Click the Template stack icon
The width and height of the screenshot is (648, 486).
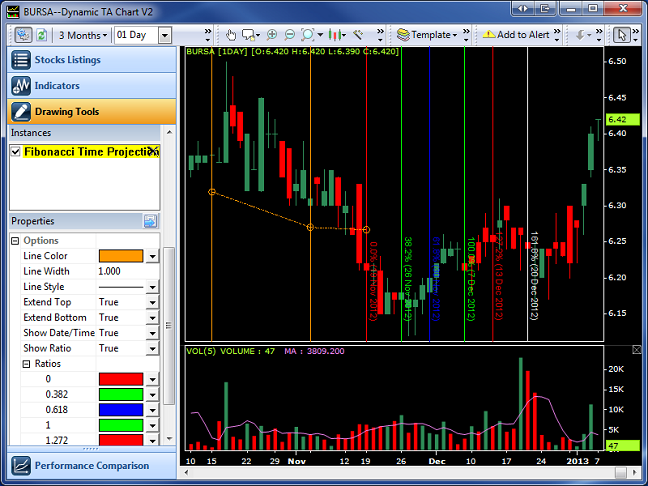(x=403, y=35)
